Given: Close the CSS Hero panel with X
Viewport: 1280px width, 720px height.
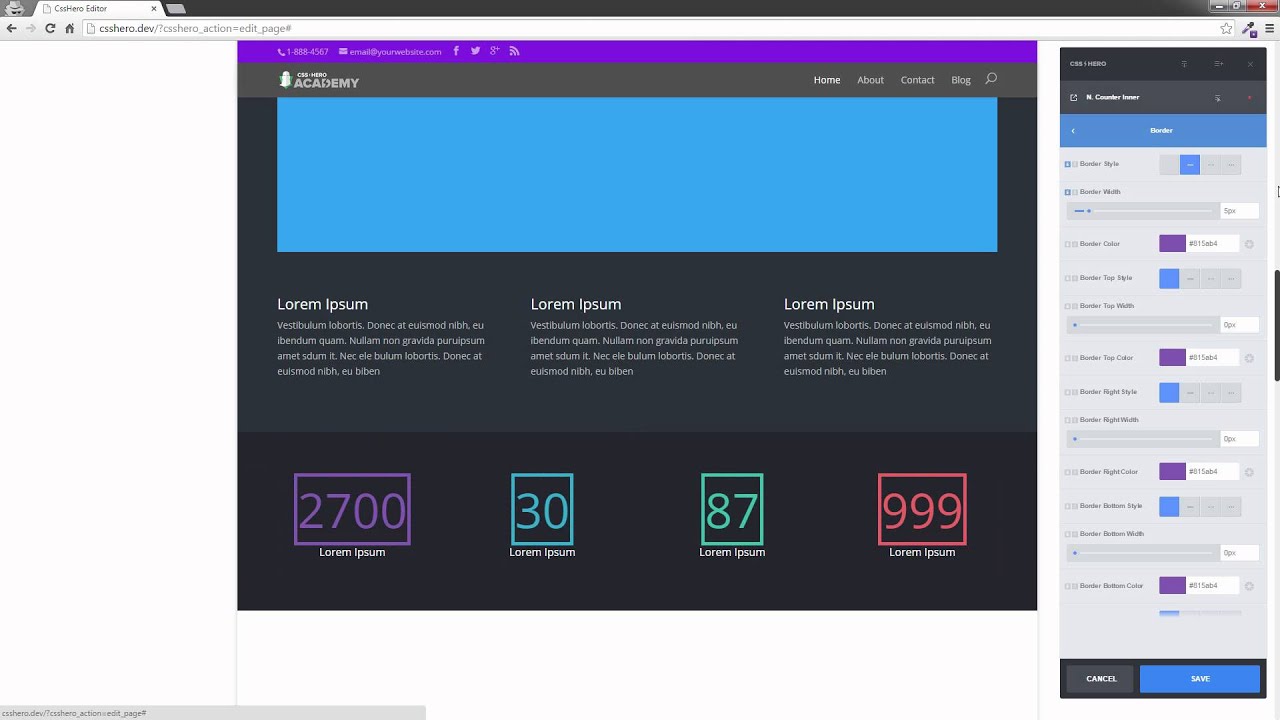Looking at the screenshot, I should (x=1250, y=64).
